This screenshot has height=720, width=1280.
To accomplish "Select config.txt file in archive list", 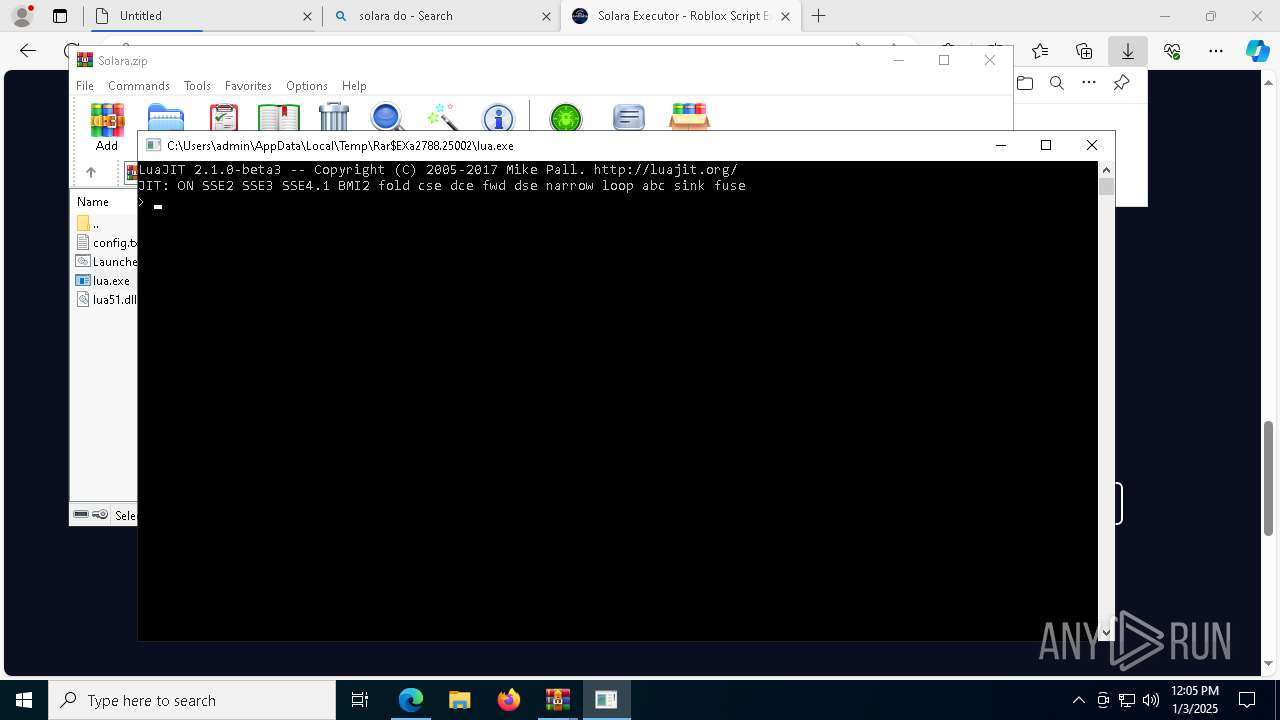I will tap(106, 243).
